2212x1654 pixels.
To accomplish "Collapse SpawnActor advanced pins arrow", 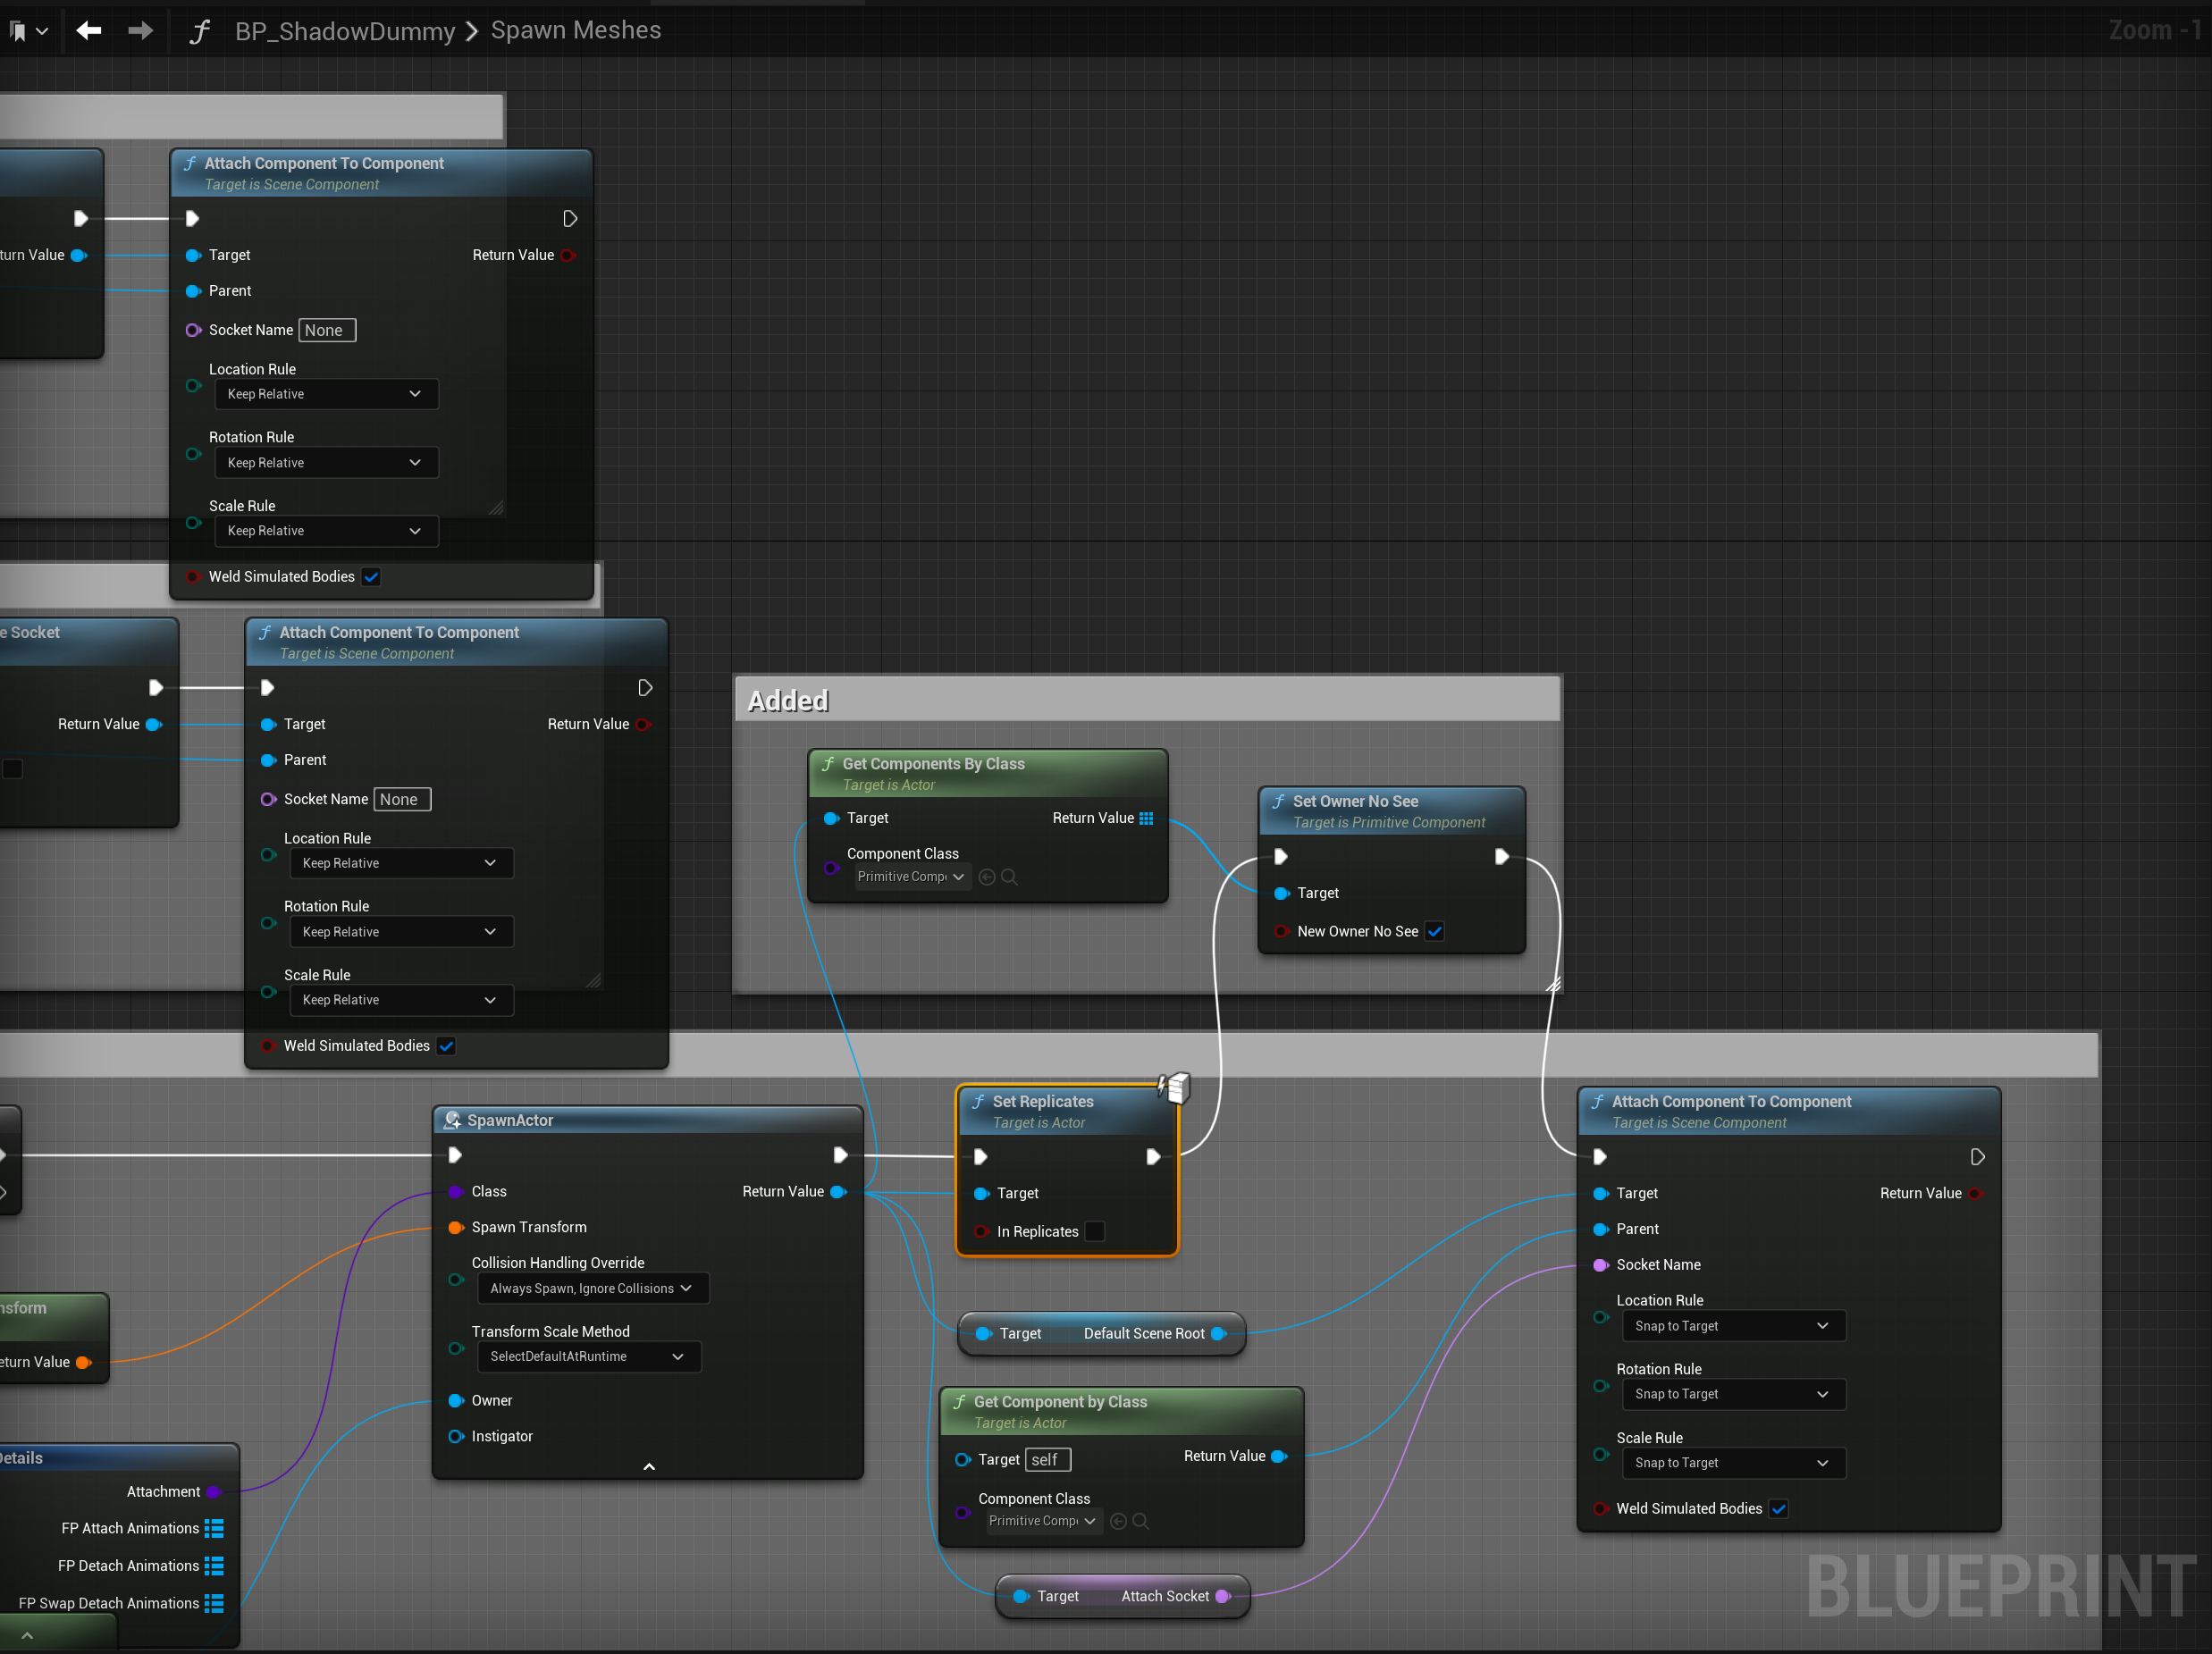I will (648, 1466).
